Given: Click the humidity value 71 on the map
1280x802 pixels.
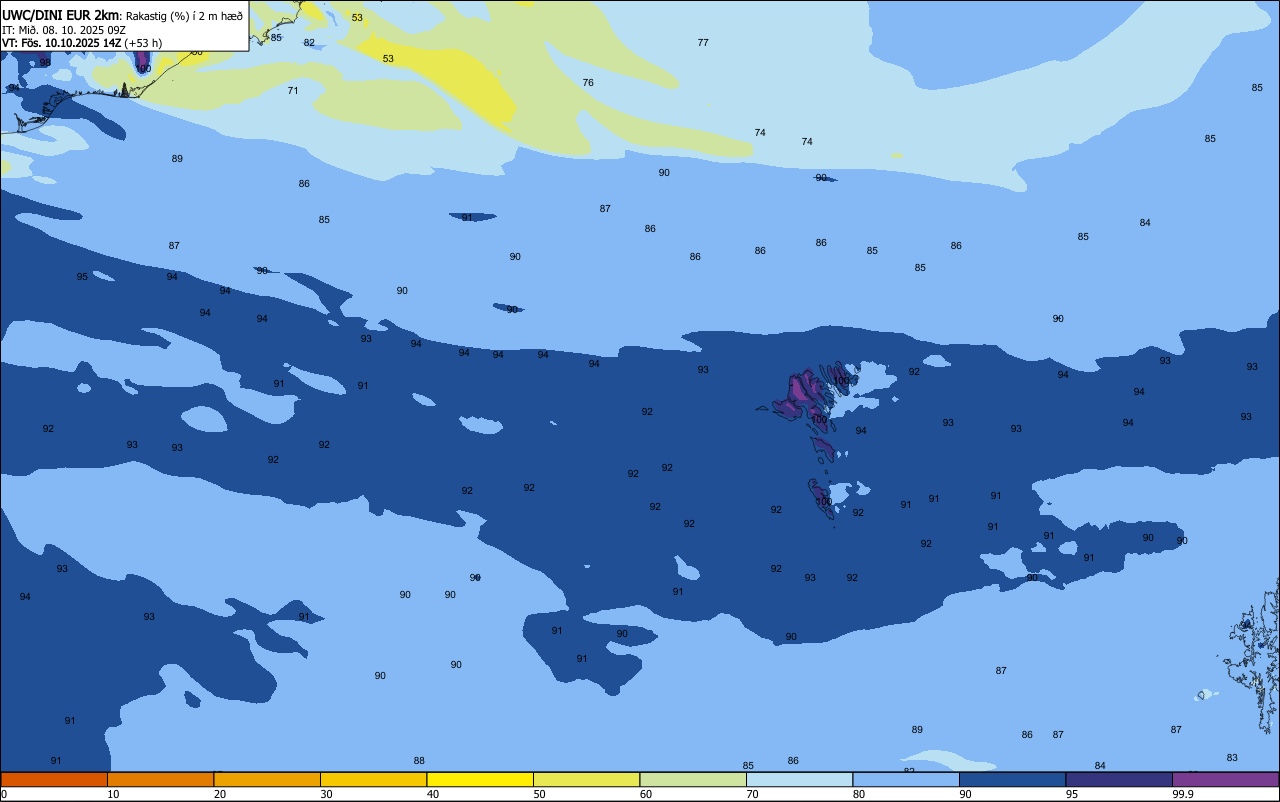Looking at the screenshot, I should coord(293,90).
